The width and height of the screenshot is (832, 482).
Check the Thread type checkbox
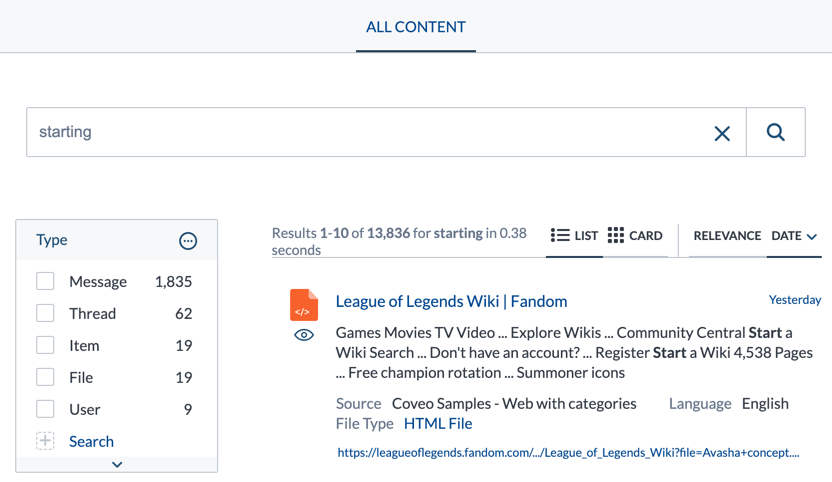[45, 313]
